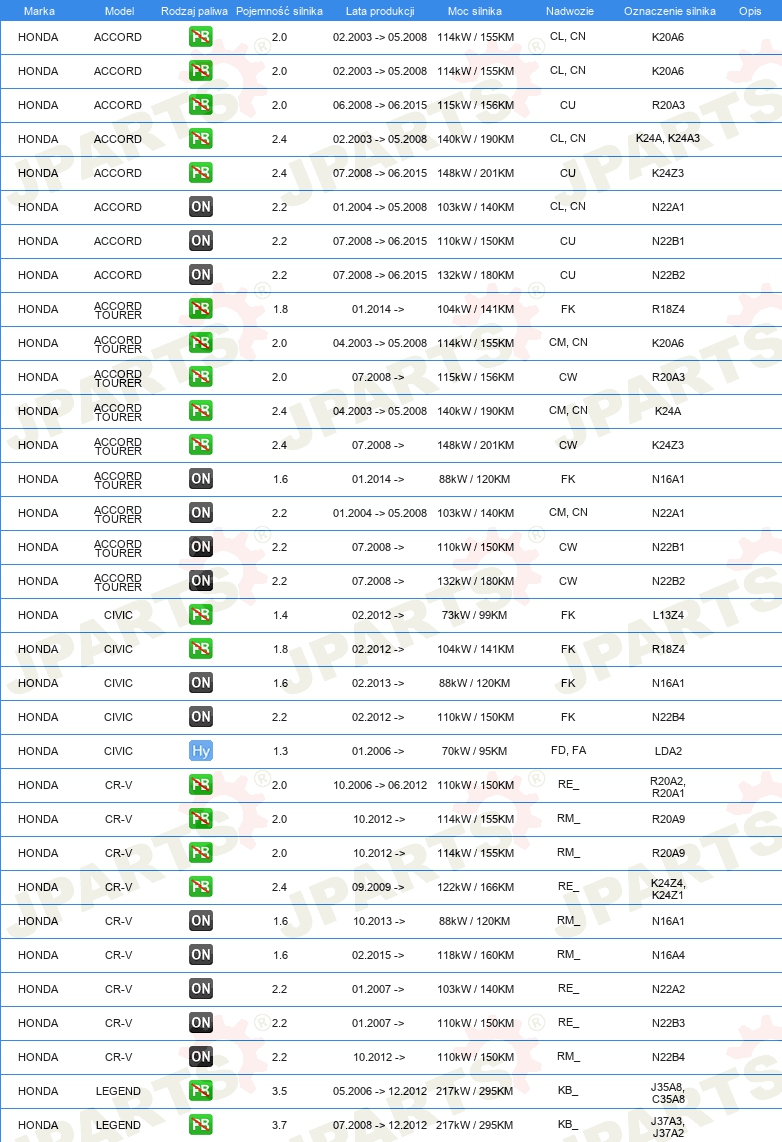Screen dimensions: 782x1142
Task: Click diesel ON icon in CIVIC N16A1 row
Action: click(x=201, y=682)
